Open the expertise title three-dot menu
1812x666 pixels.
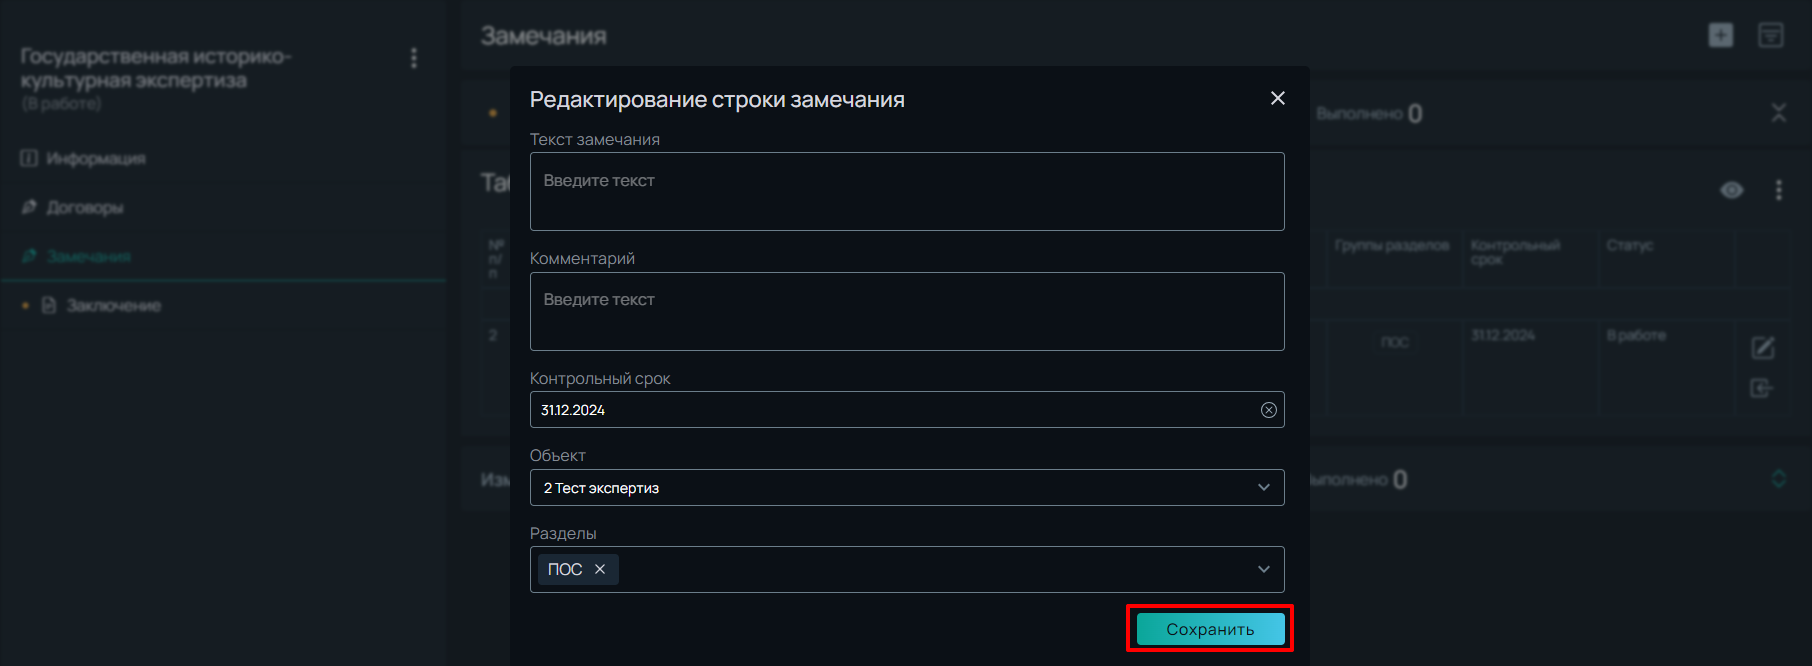point(413,58)
